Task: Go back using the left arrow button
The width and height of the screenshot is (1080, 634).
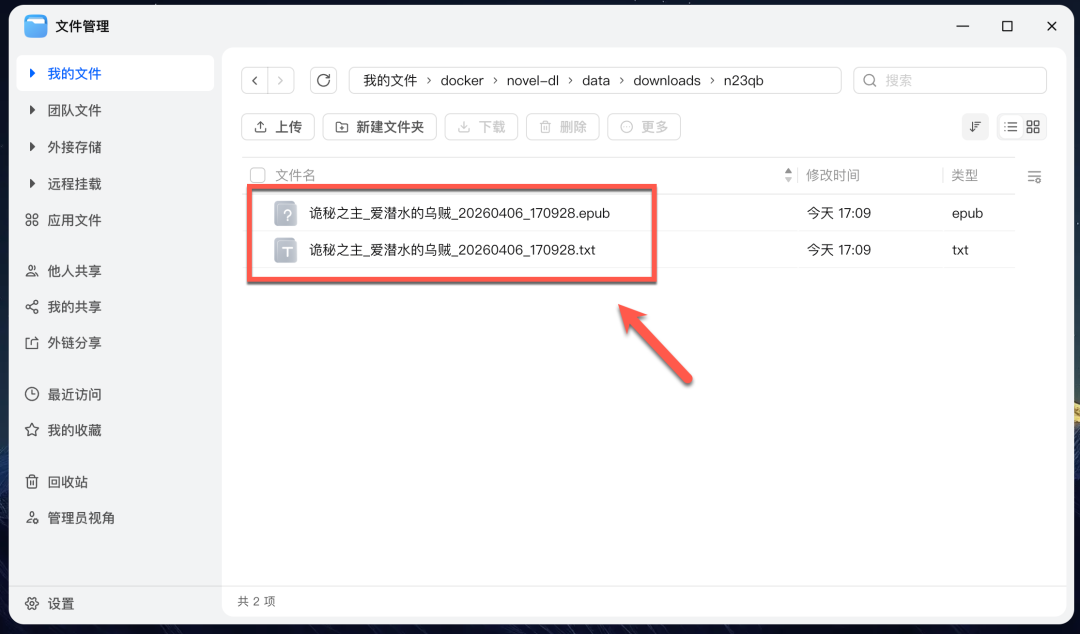Action: click(256, 81)
